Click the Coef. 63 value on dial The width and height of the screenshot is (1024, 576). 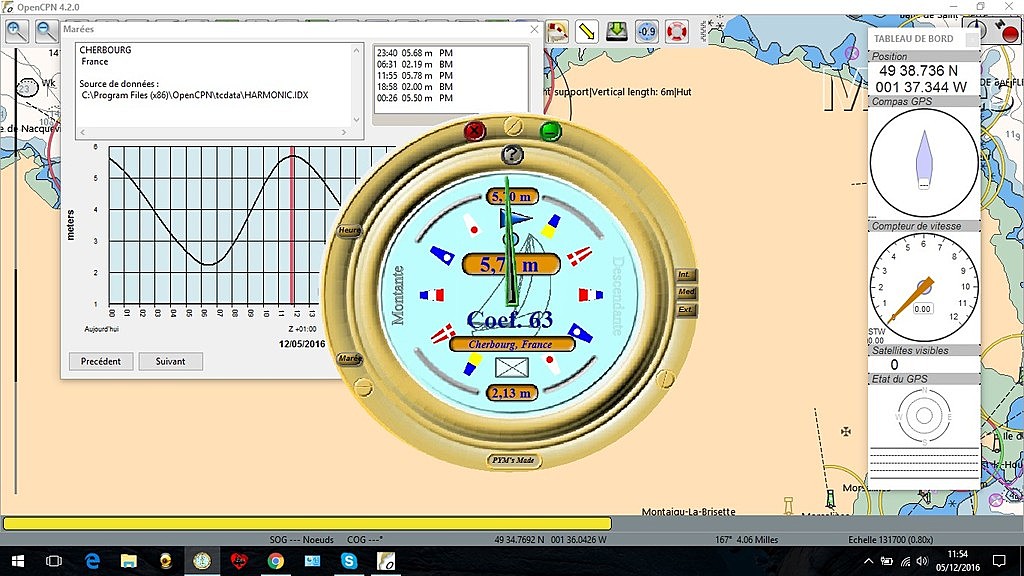point(510,319)
